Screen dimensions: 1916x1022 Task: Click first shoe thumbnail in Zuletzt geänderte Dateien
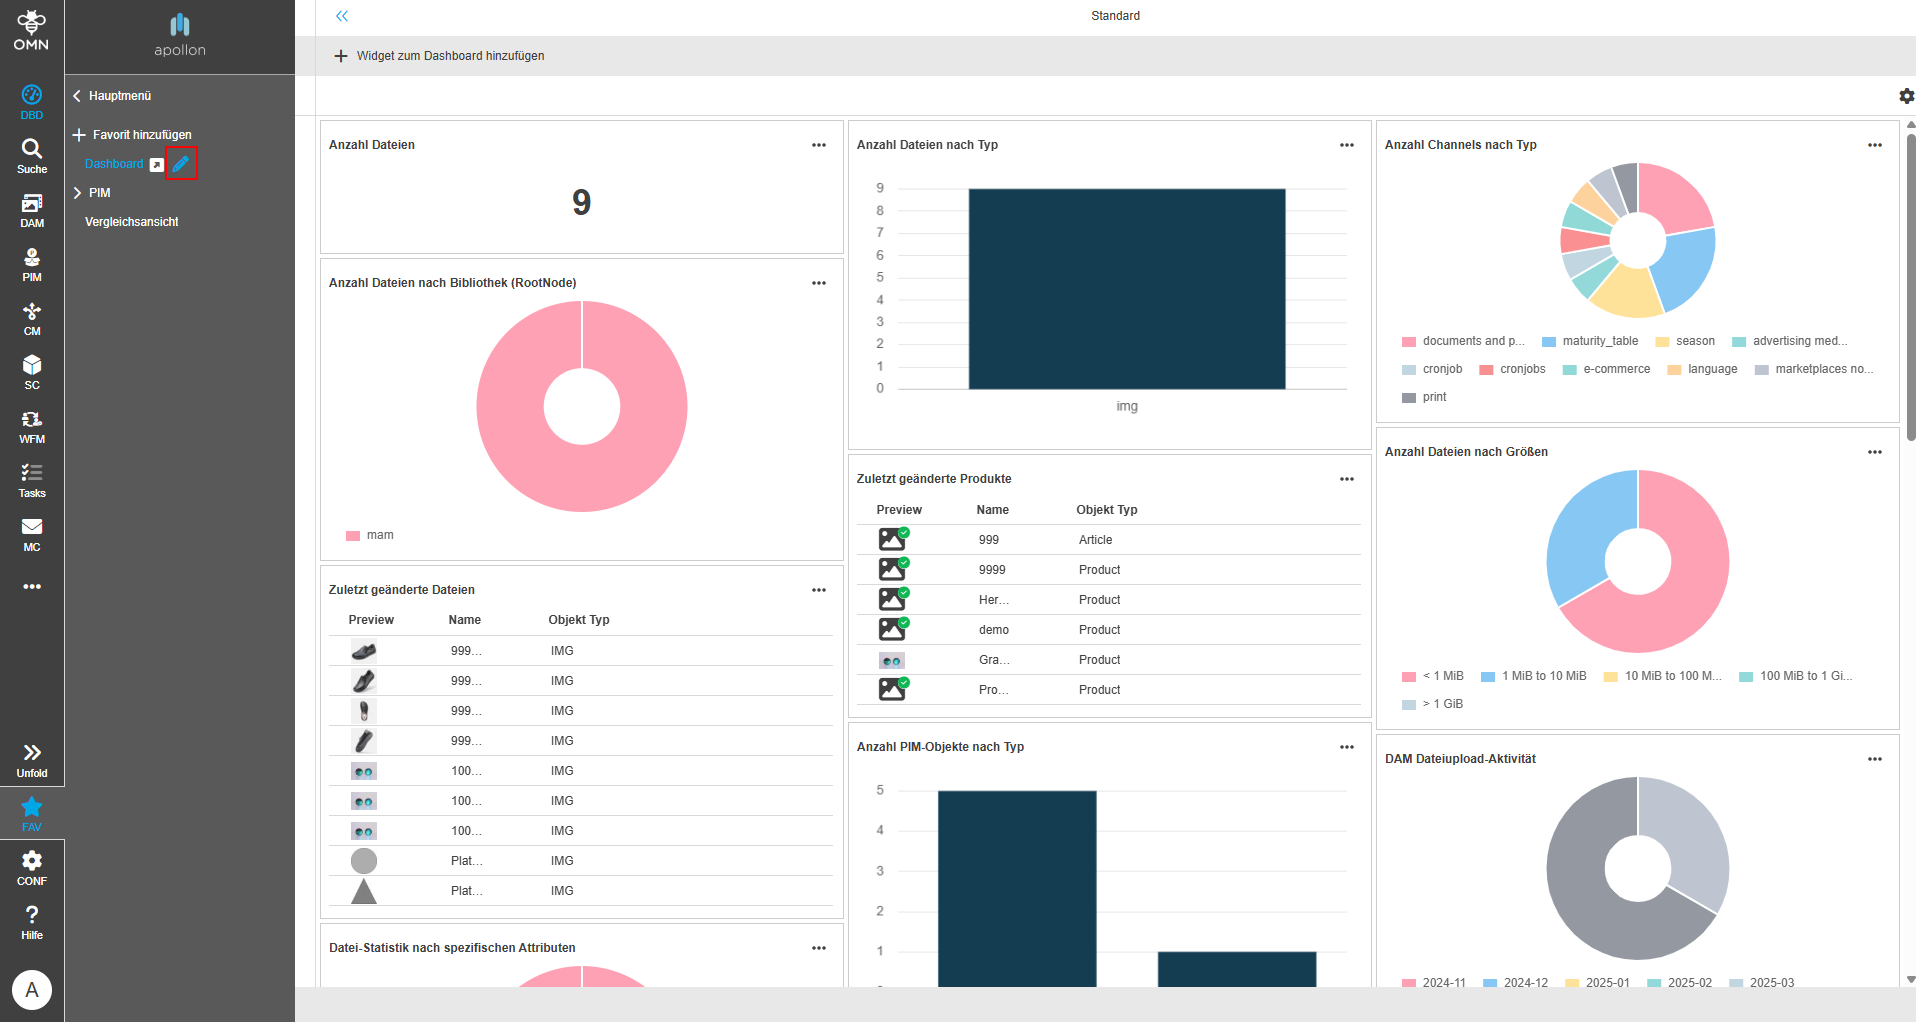click(364, 651)
